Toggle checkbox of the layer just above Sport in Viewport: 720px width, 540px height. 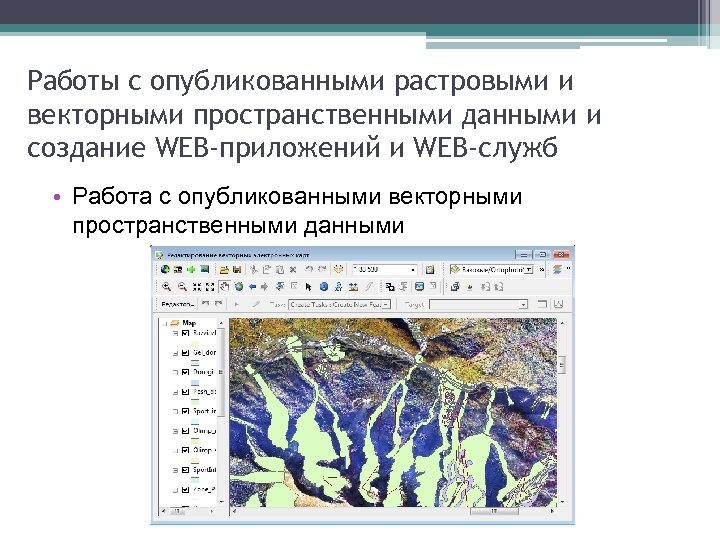186,392
